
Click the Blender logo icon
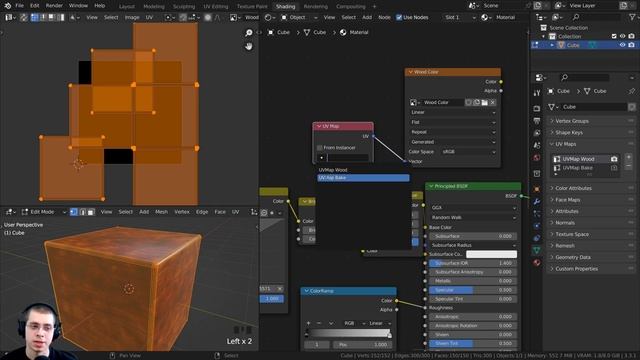7,6
